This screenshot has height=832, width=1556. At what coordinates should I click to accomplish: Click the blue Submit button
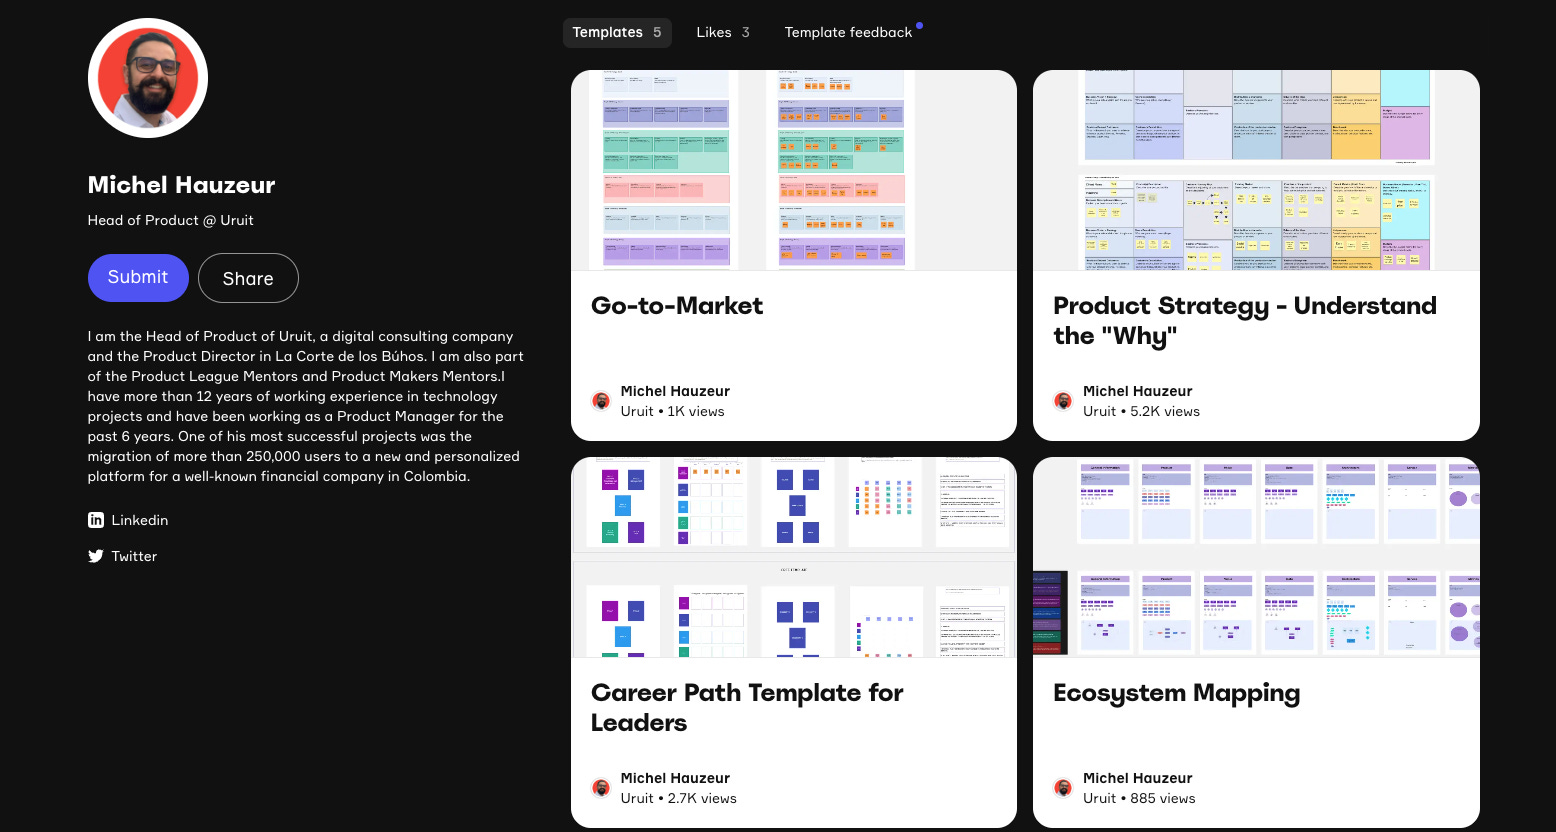tap(138, 278)
